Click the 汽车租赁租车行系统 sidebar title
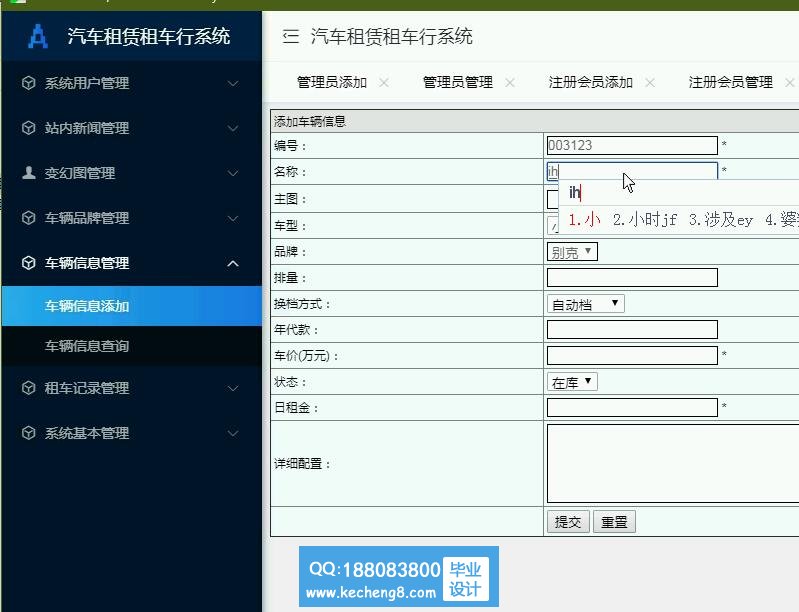This screenshot has width=799, height=612. click(149, 37)
